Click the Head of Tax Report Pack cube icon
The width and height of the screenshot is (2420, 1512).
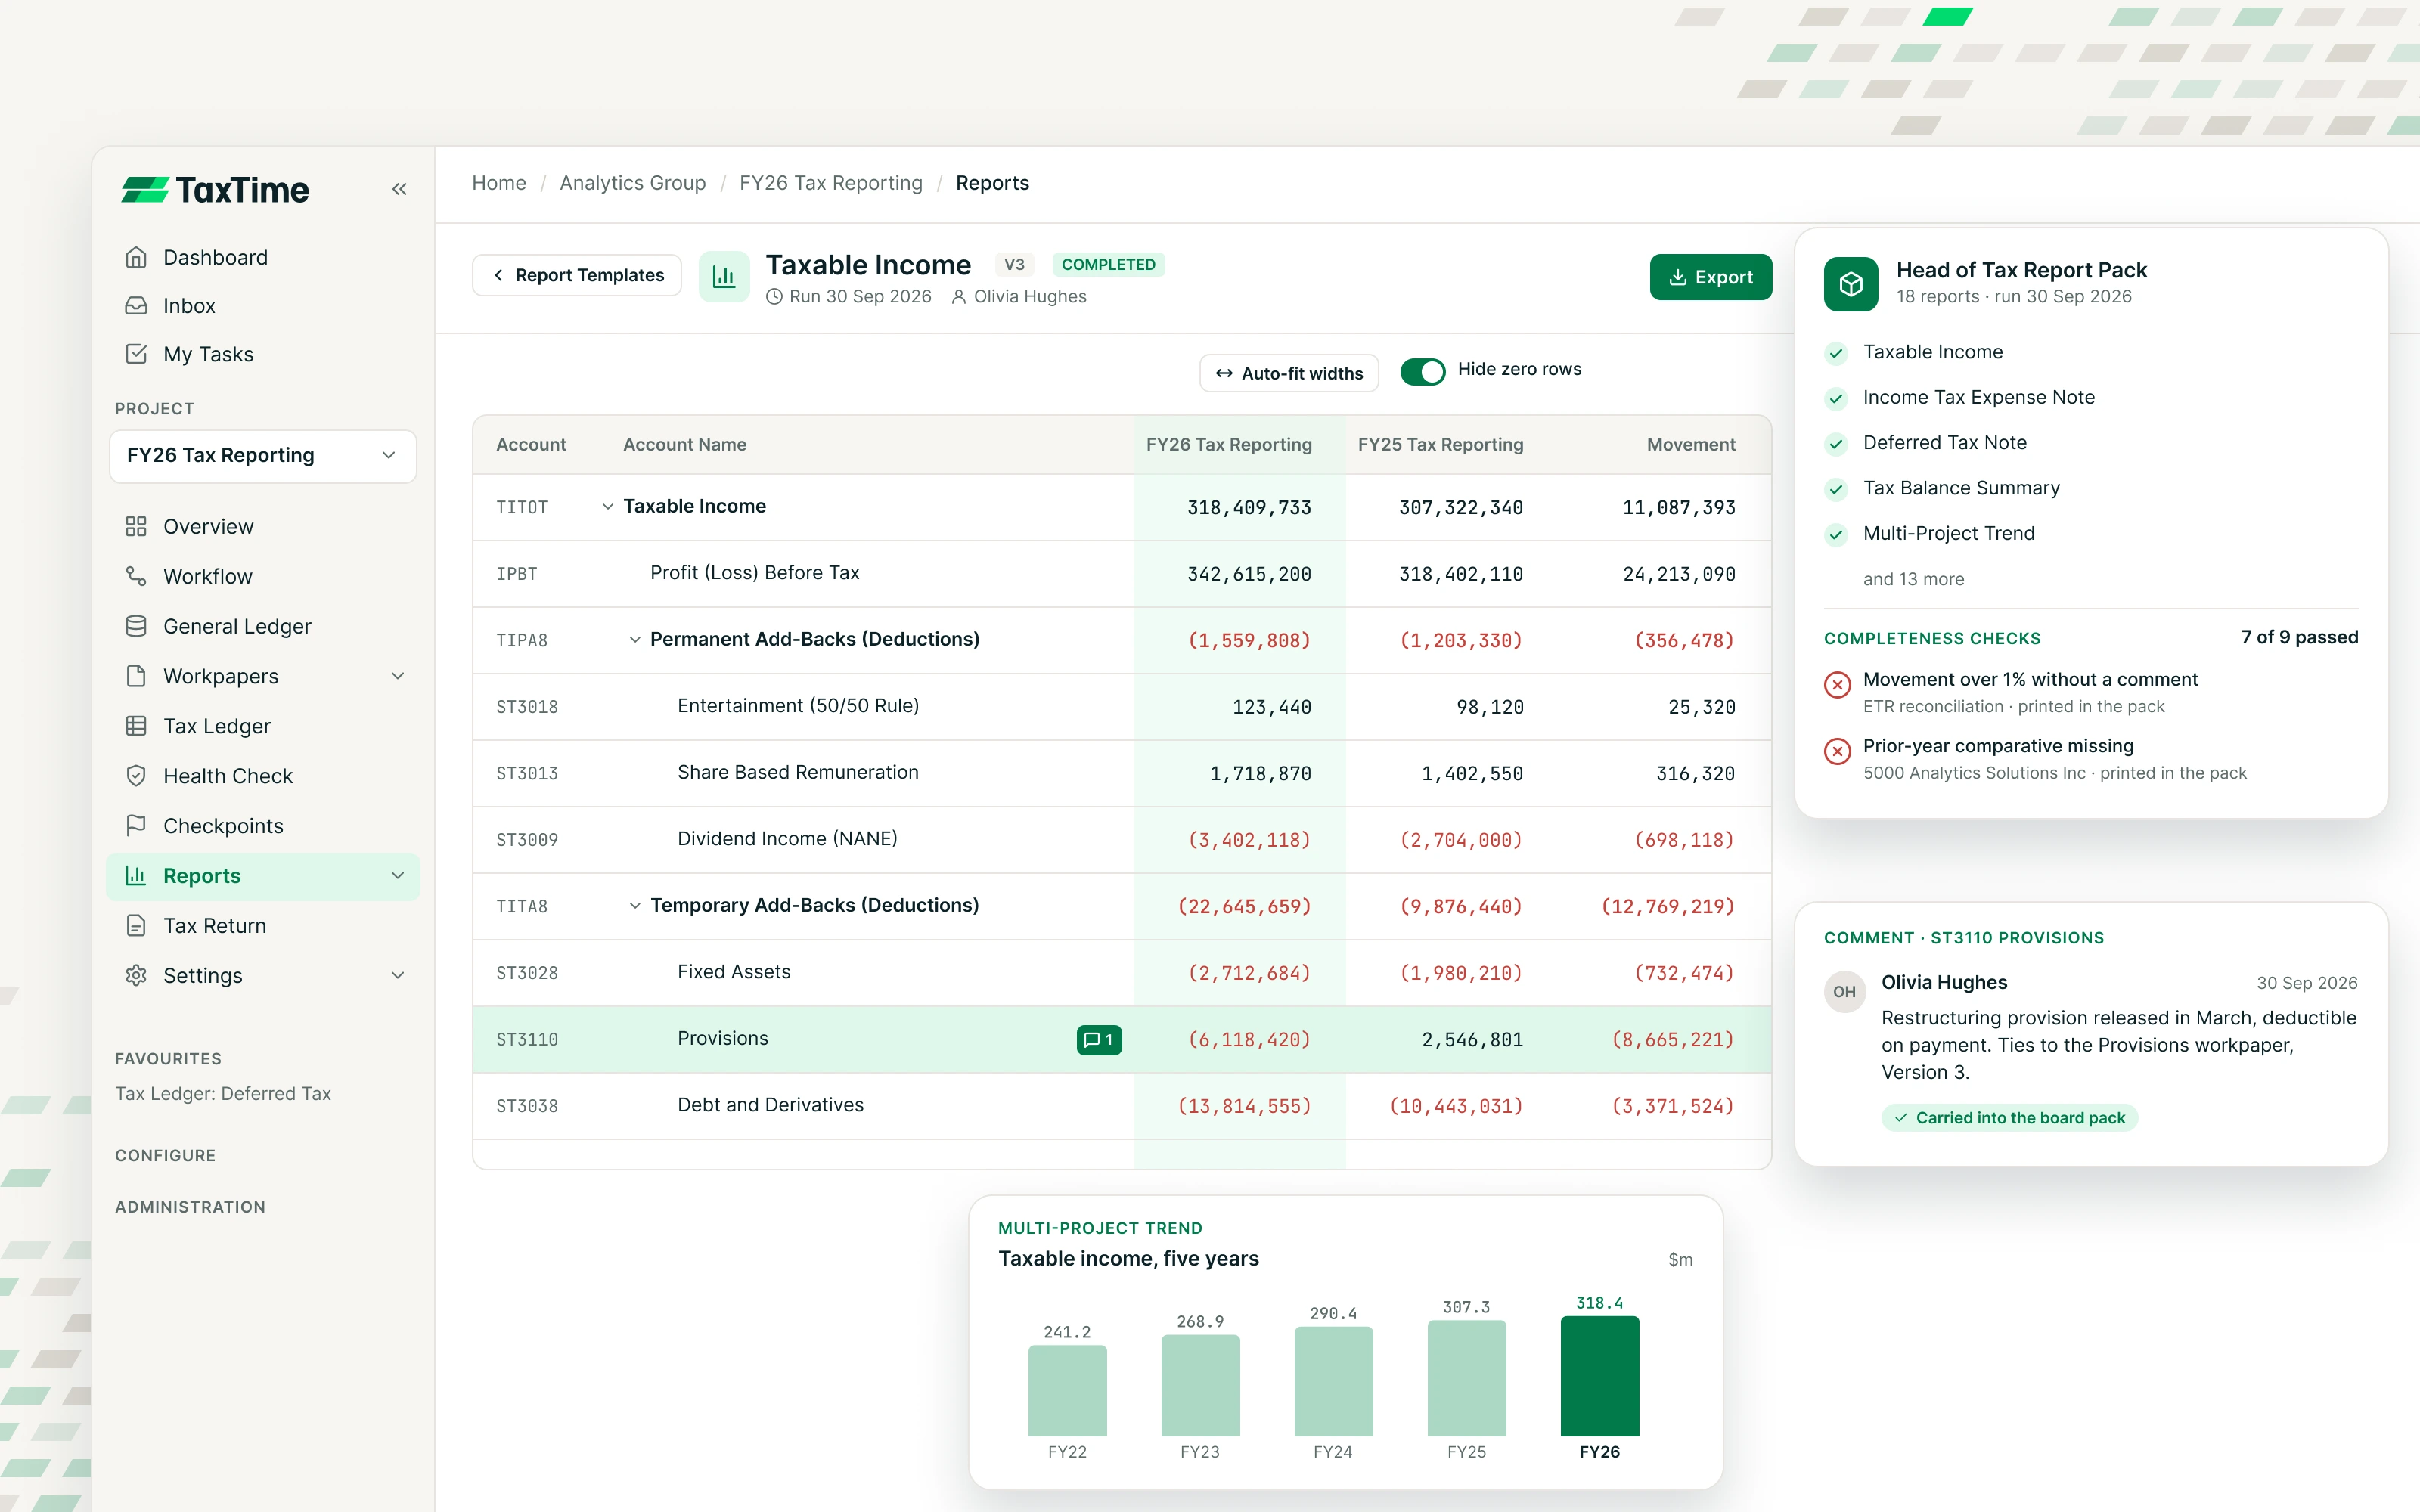(1851, 284)
